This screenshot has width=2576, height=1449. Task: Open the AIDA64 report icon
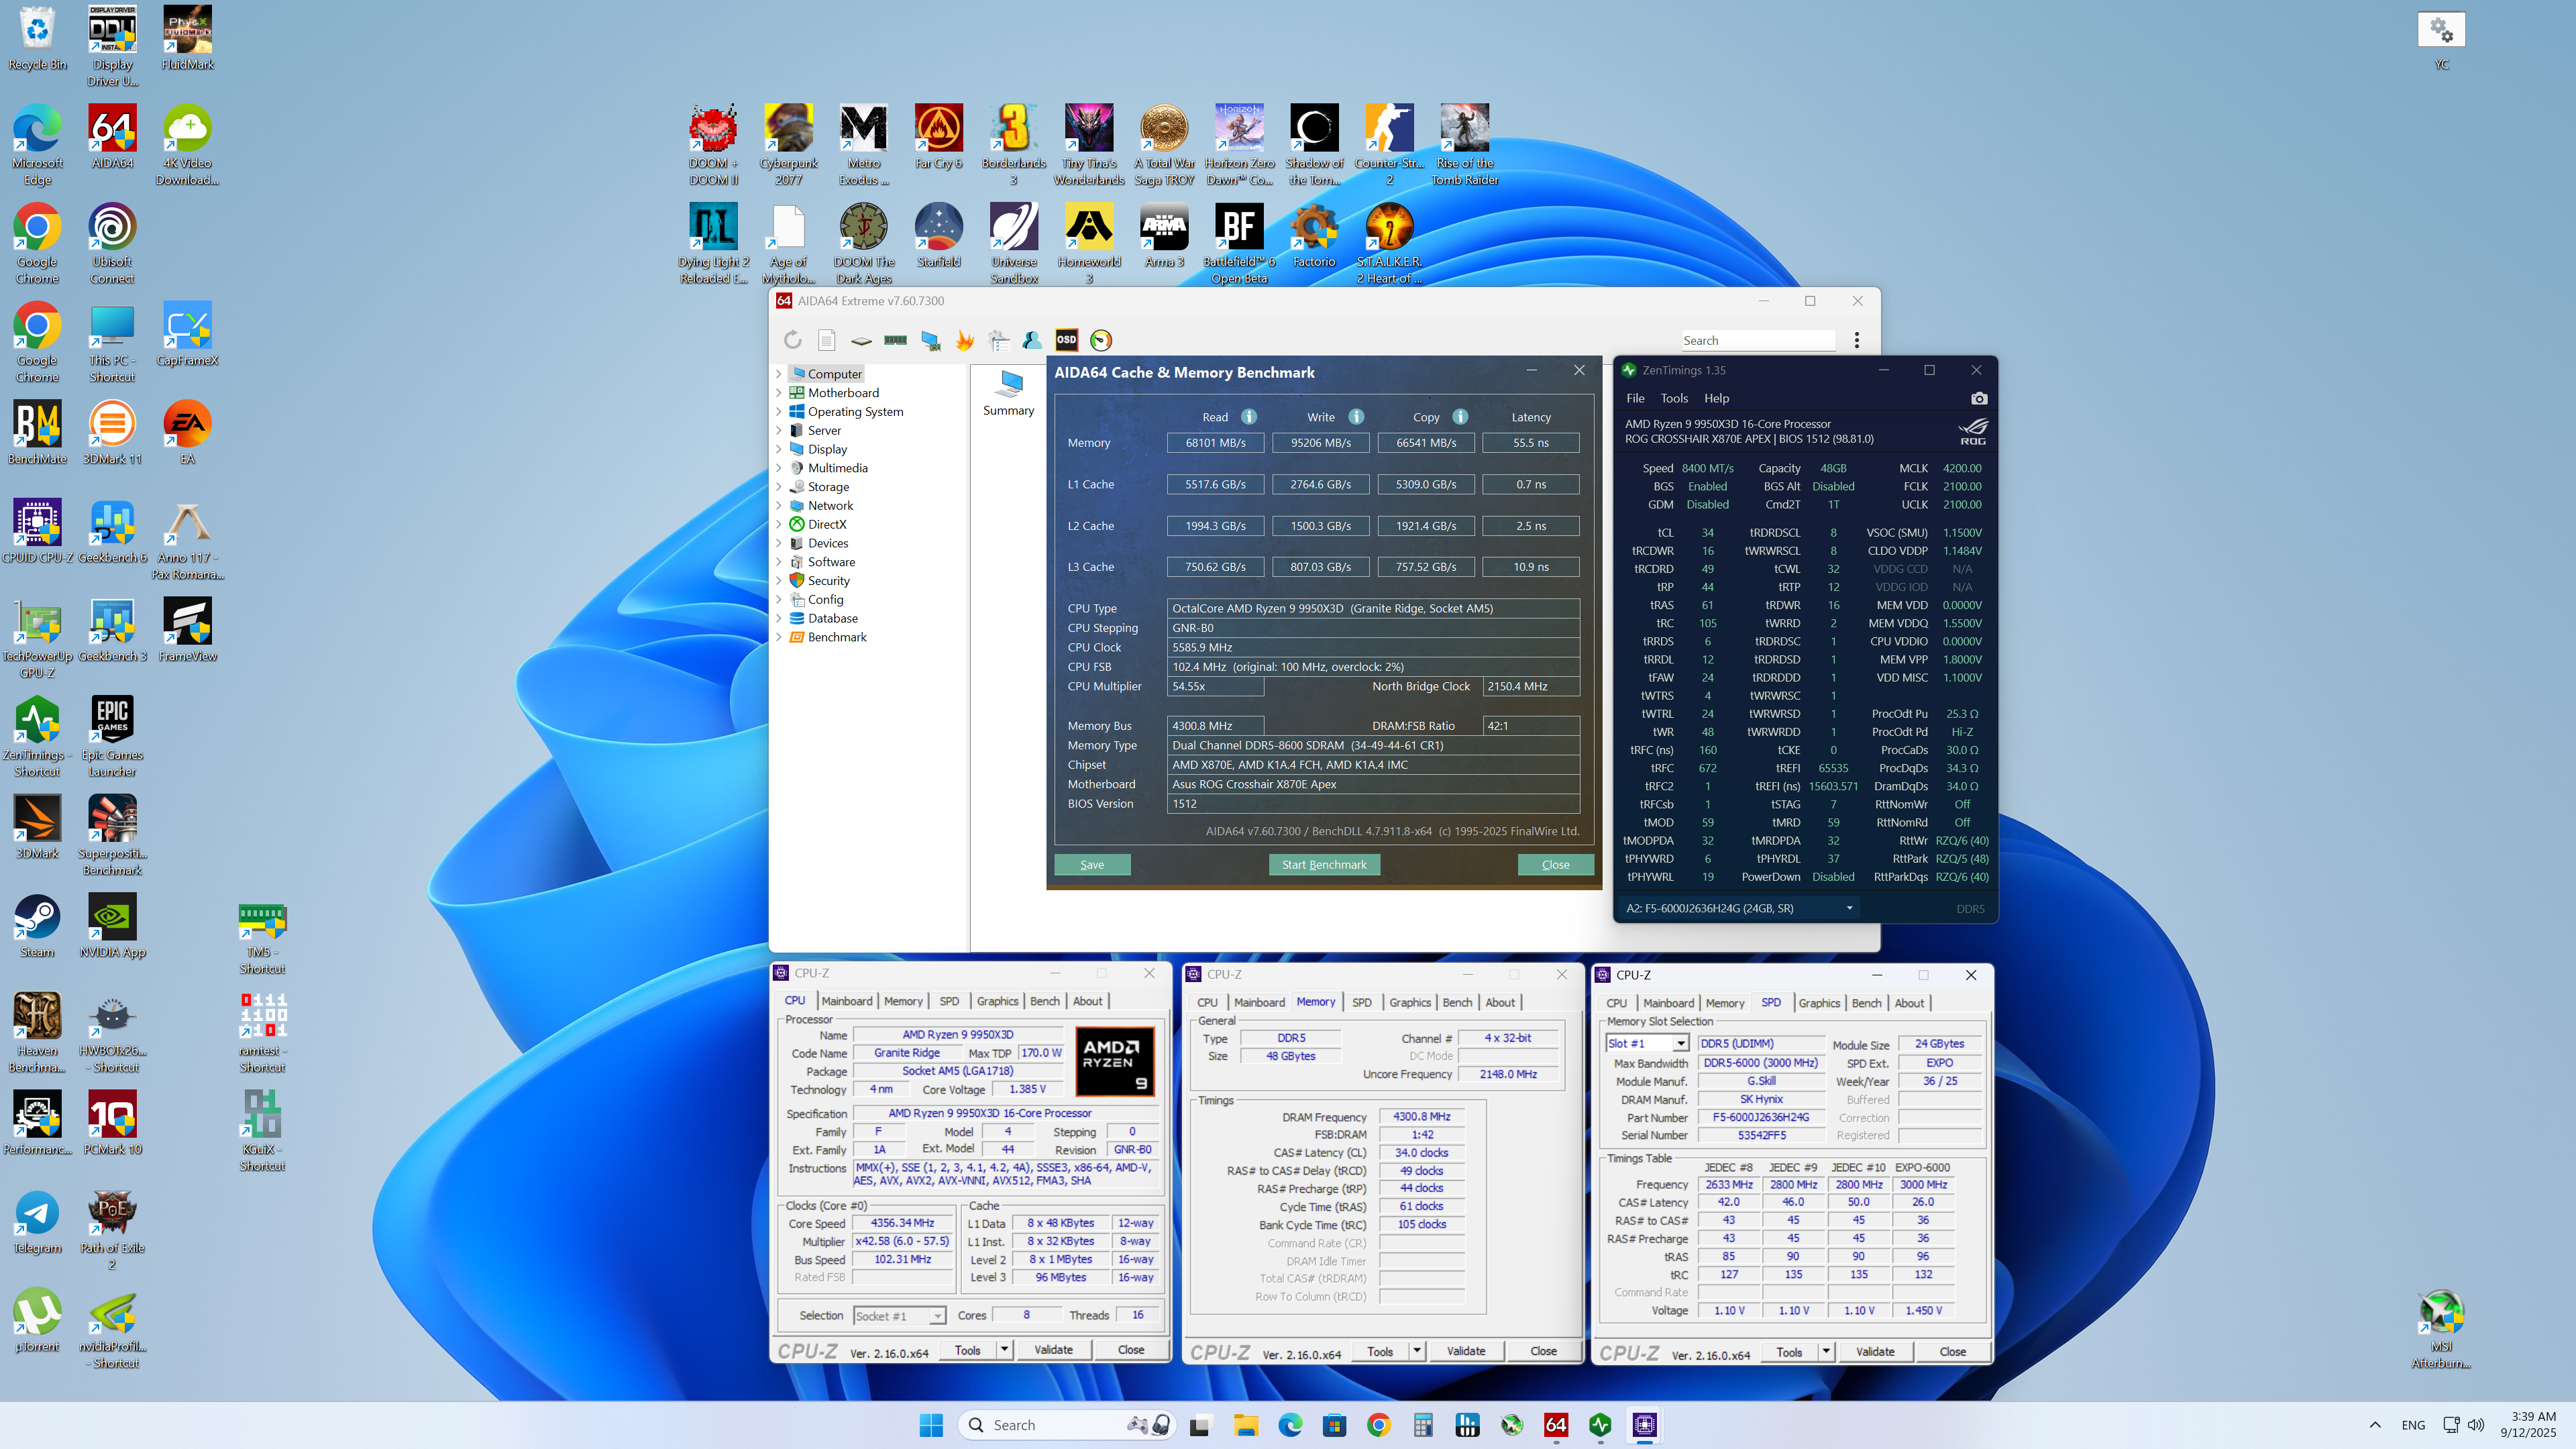pos(826,340)
